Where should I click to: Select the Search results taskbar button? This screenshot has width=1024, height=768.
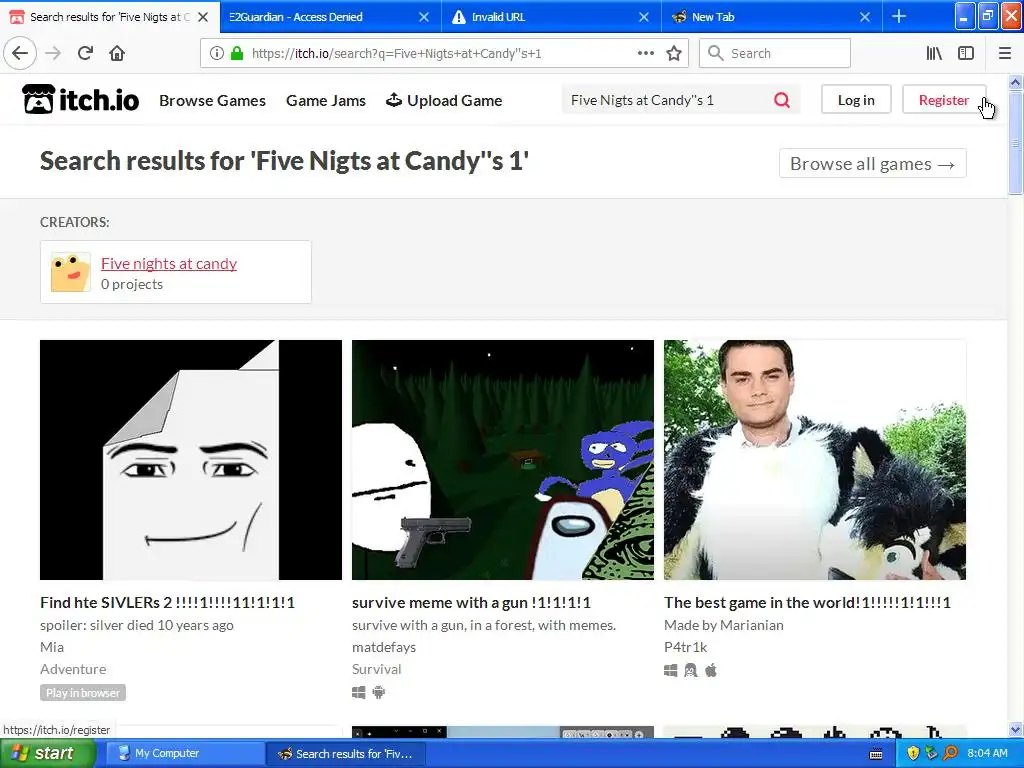(346, 754)
